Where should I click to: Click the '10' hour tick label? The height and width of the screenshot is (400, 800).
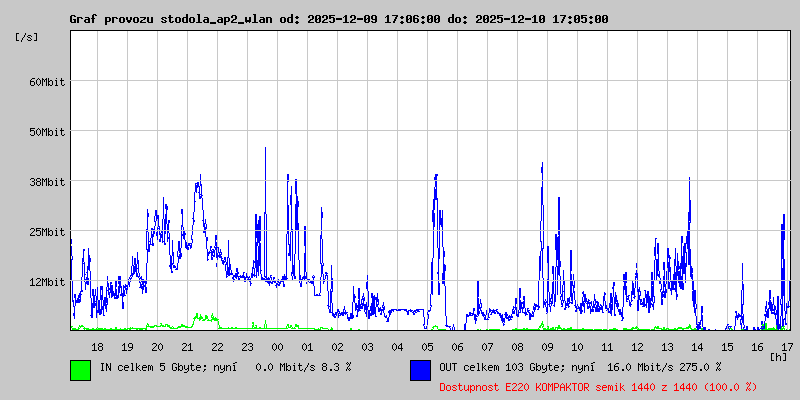[577, 347]
